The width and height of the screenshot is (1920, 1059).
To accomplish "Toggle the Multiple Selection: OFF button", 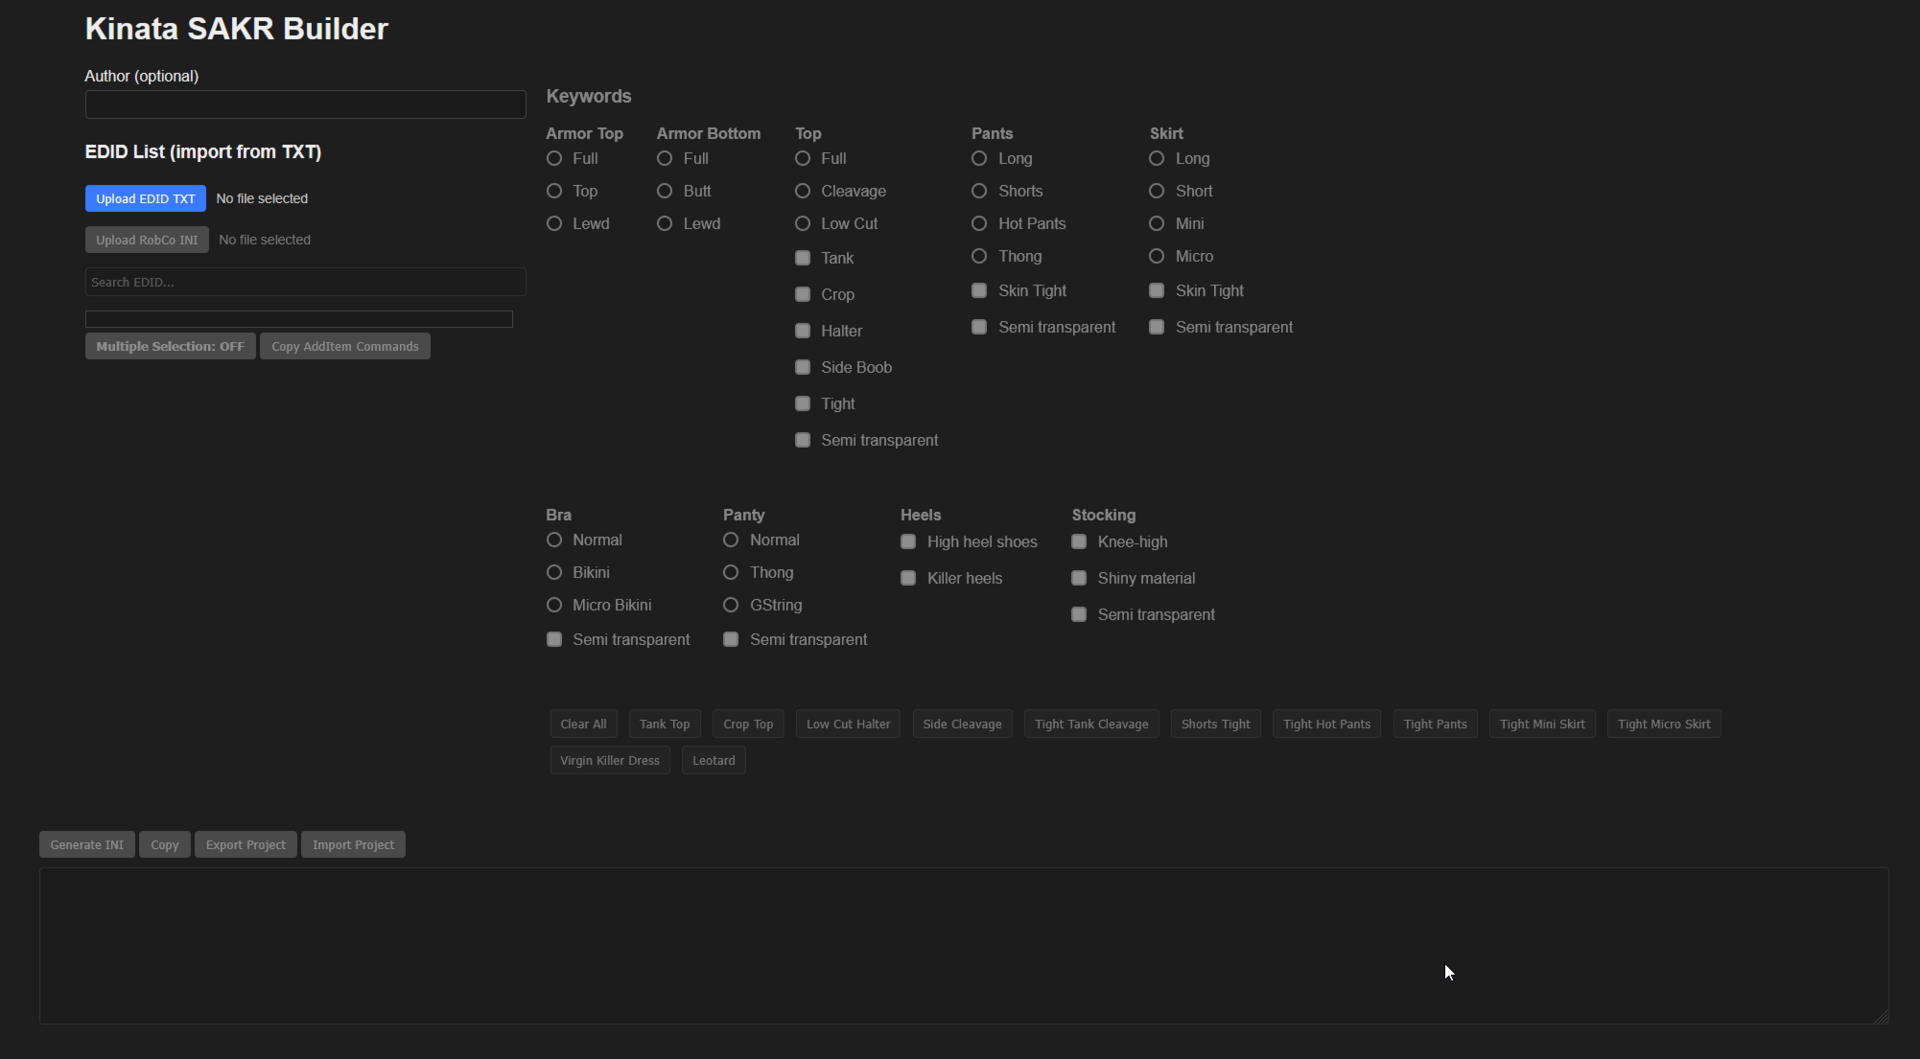I will [x=170, y=346].
